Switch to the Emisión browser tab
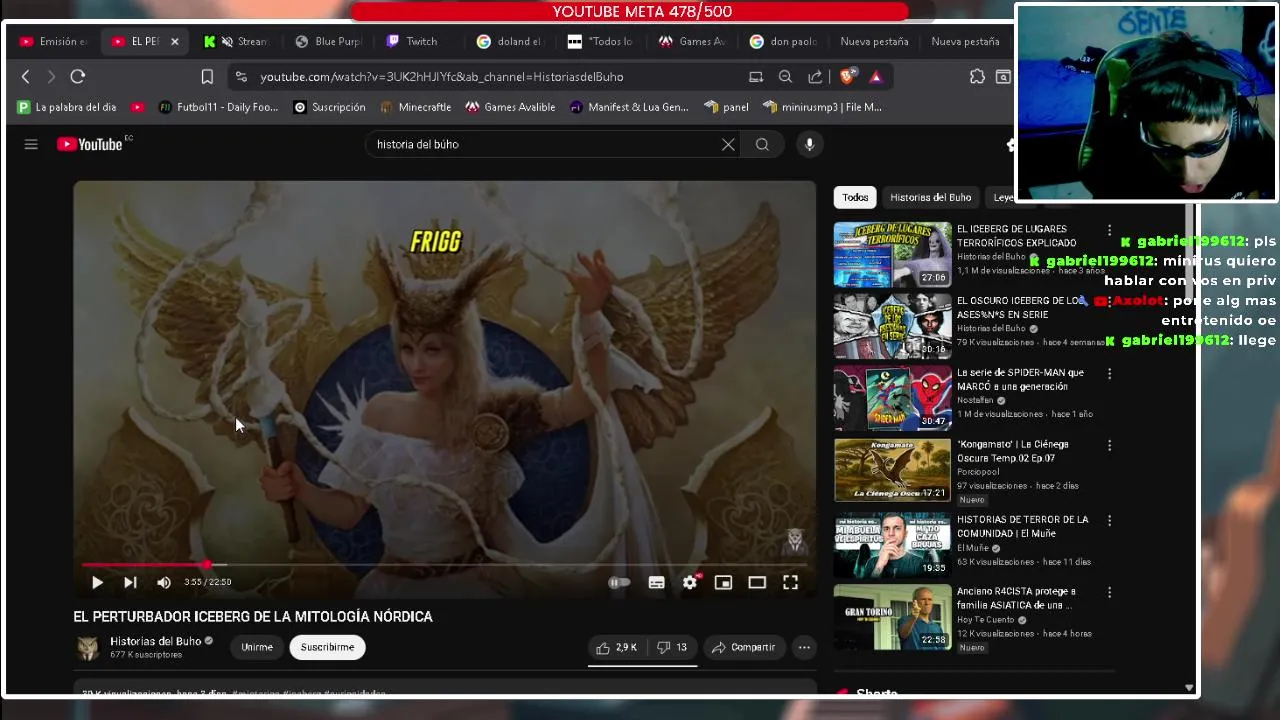 click(x=55, y=41)
